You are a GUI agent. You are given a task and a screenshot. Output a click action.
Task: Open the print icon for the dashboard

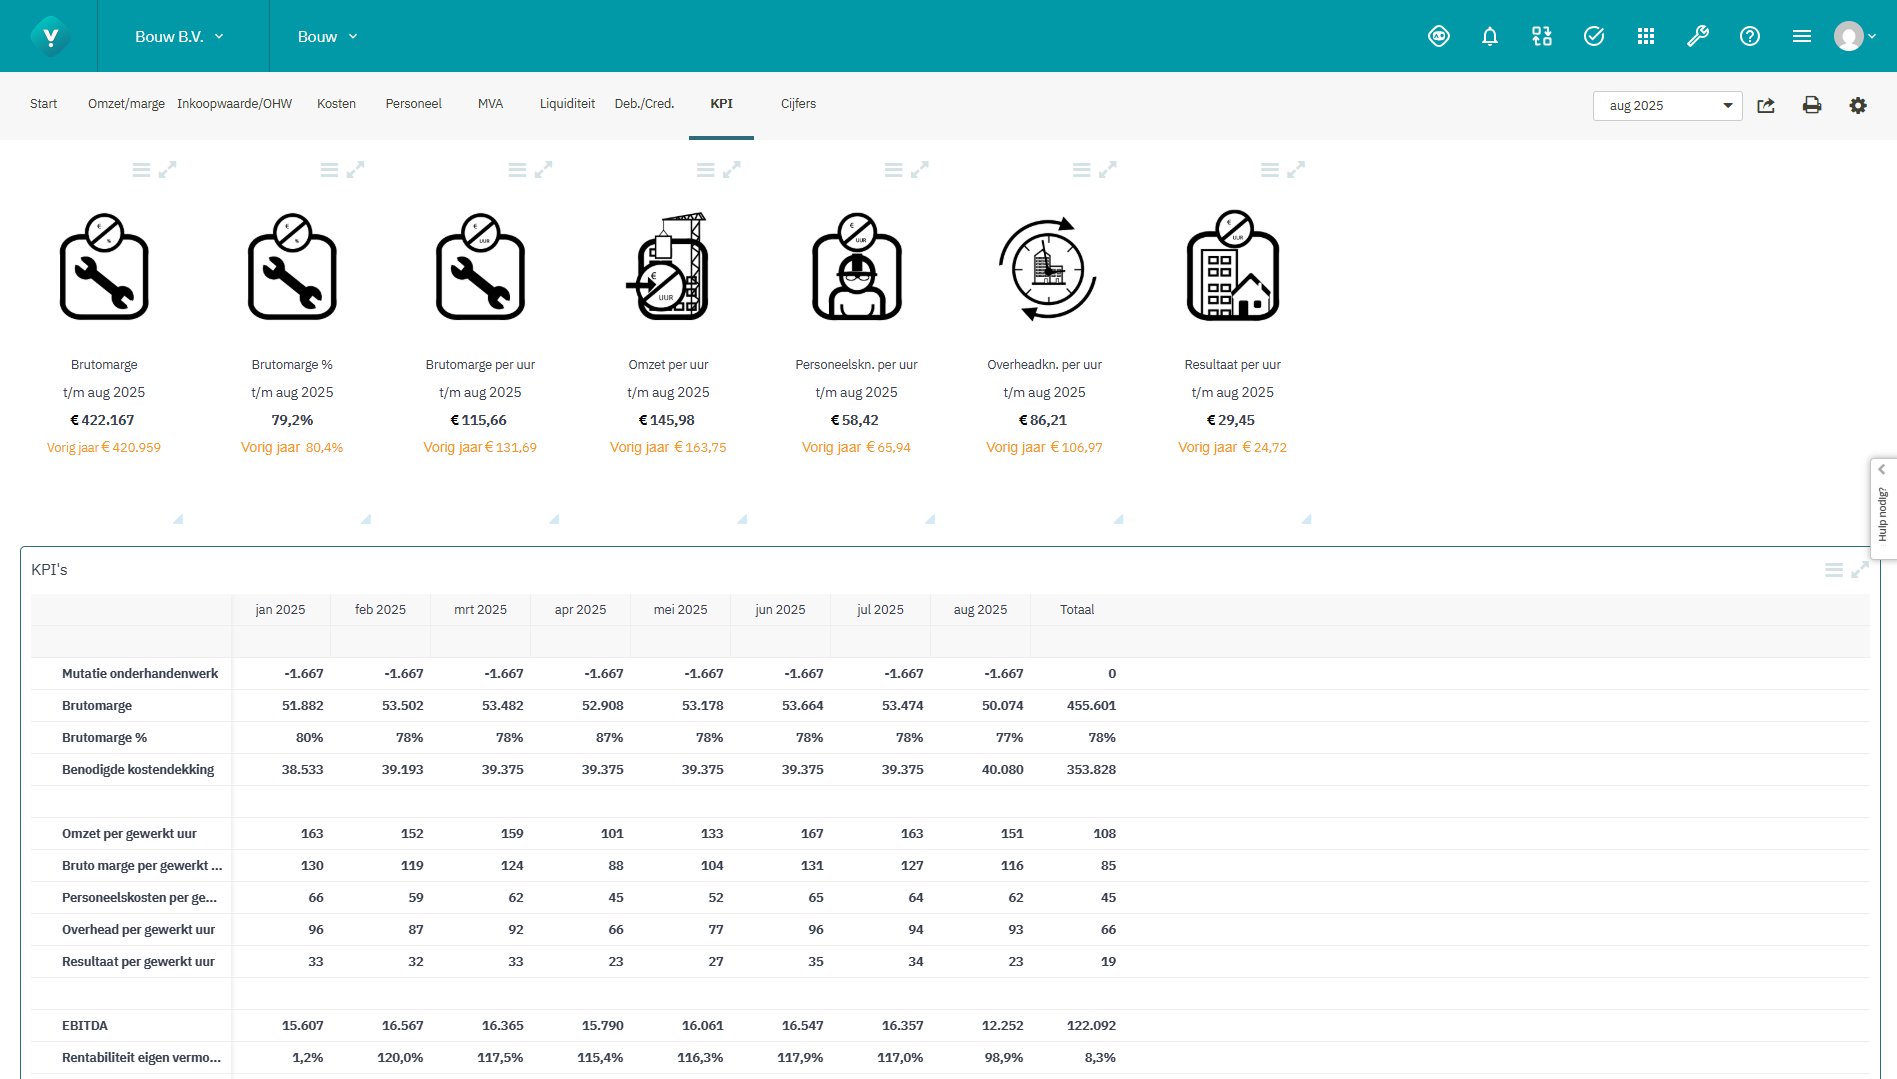coord(1812,105)
